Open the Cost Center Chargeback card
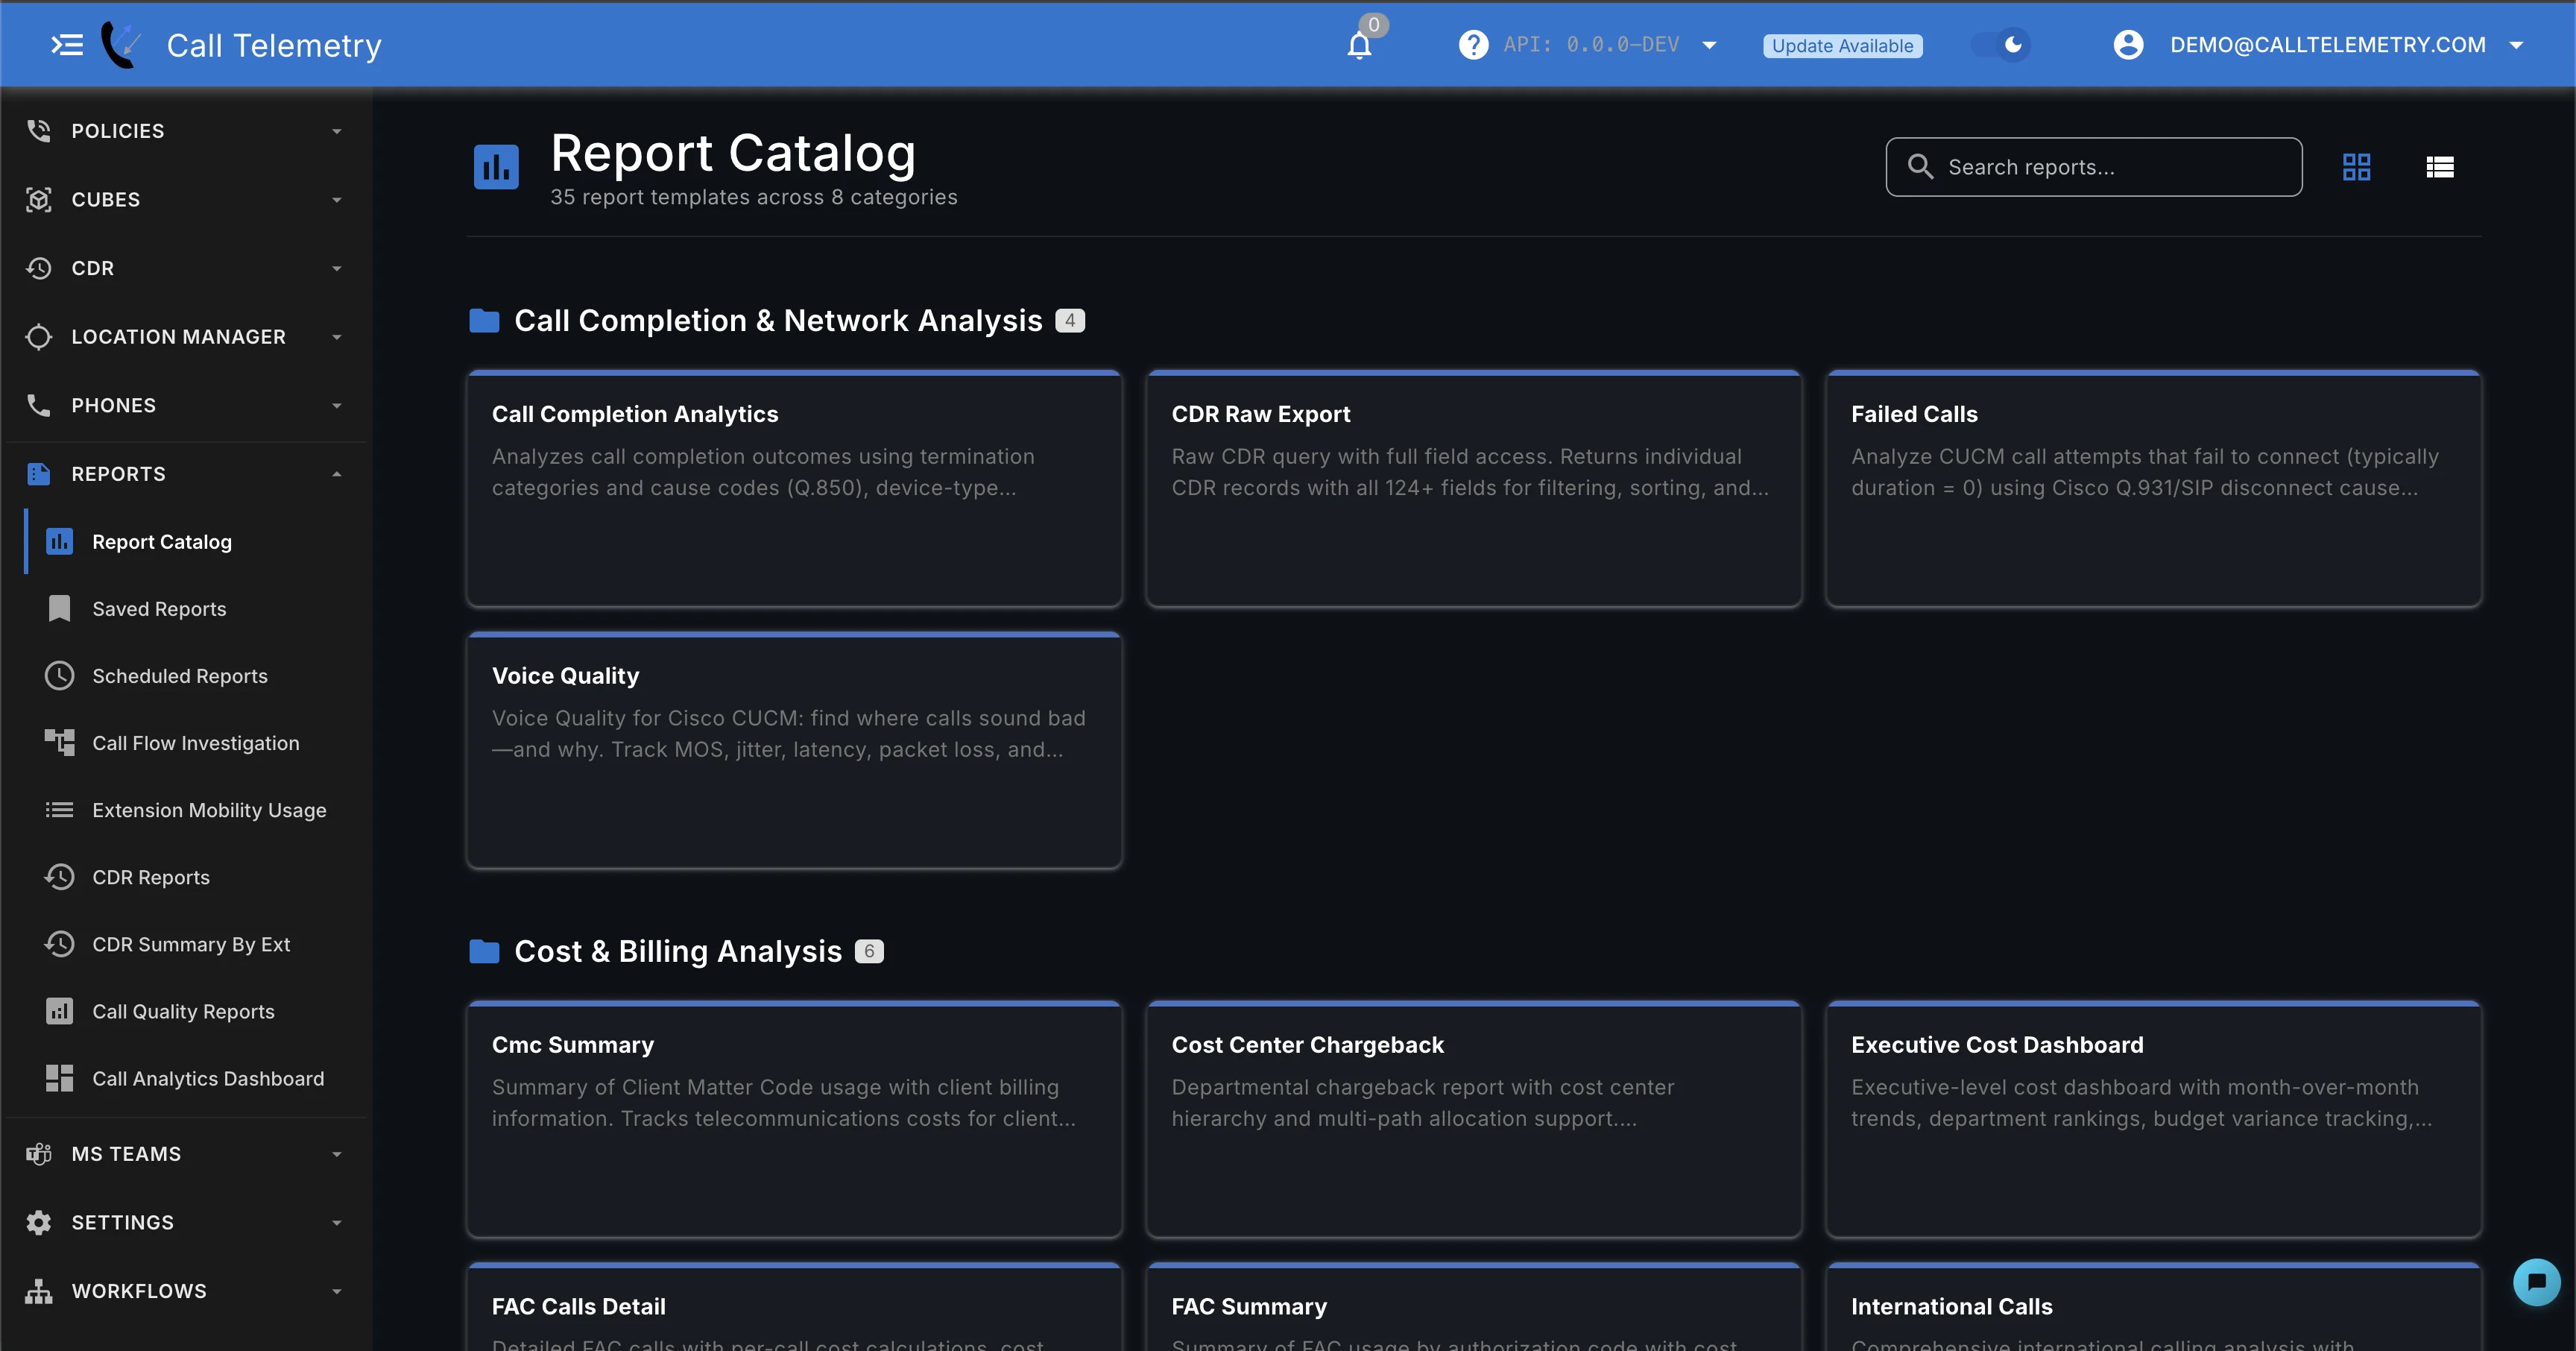 point(1474,1119)
